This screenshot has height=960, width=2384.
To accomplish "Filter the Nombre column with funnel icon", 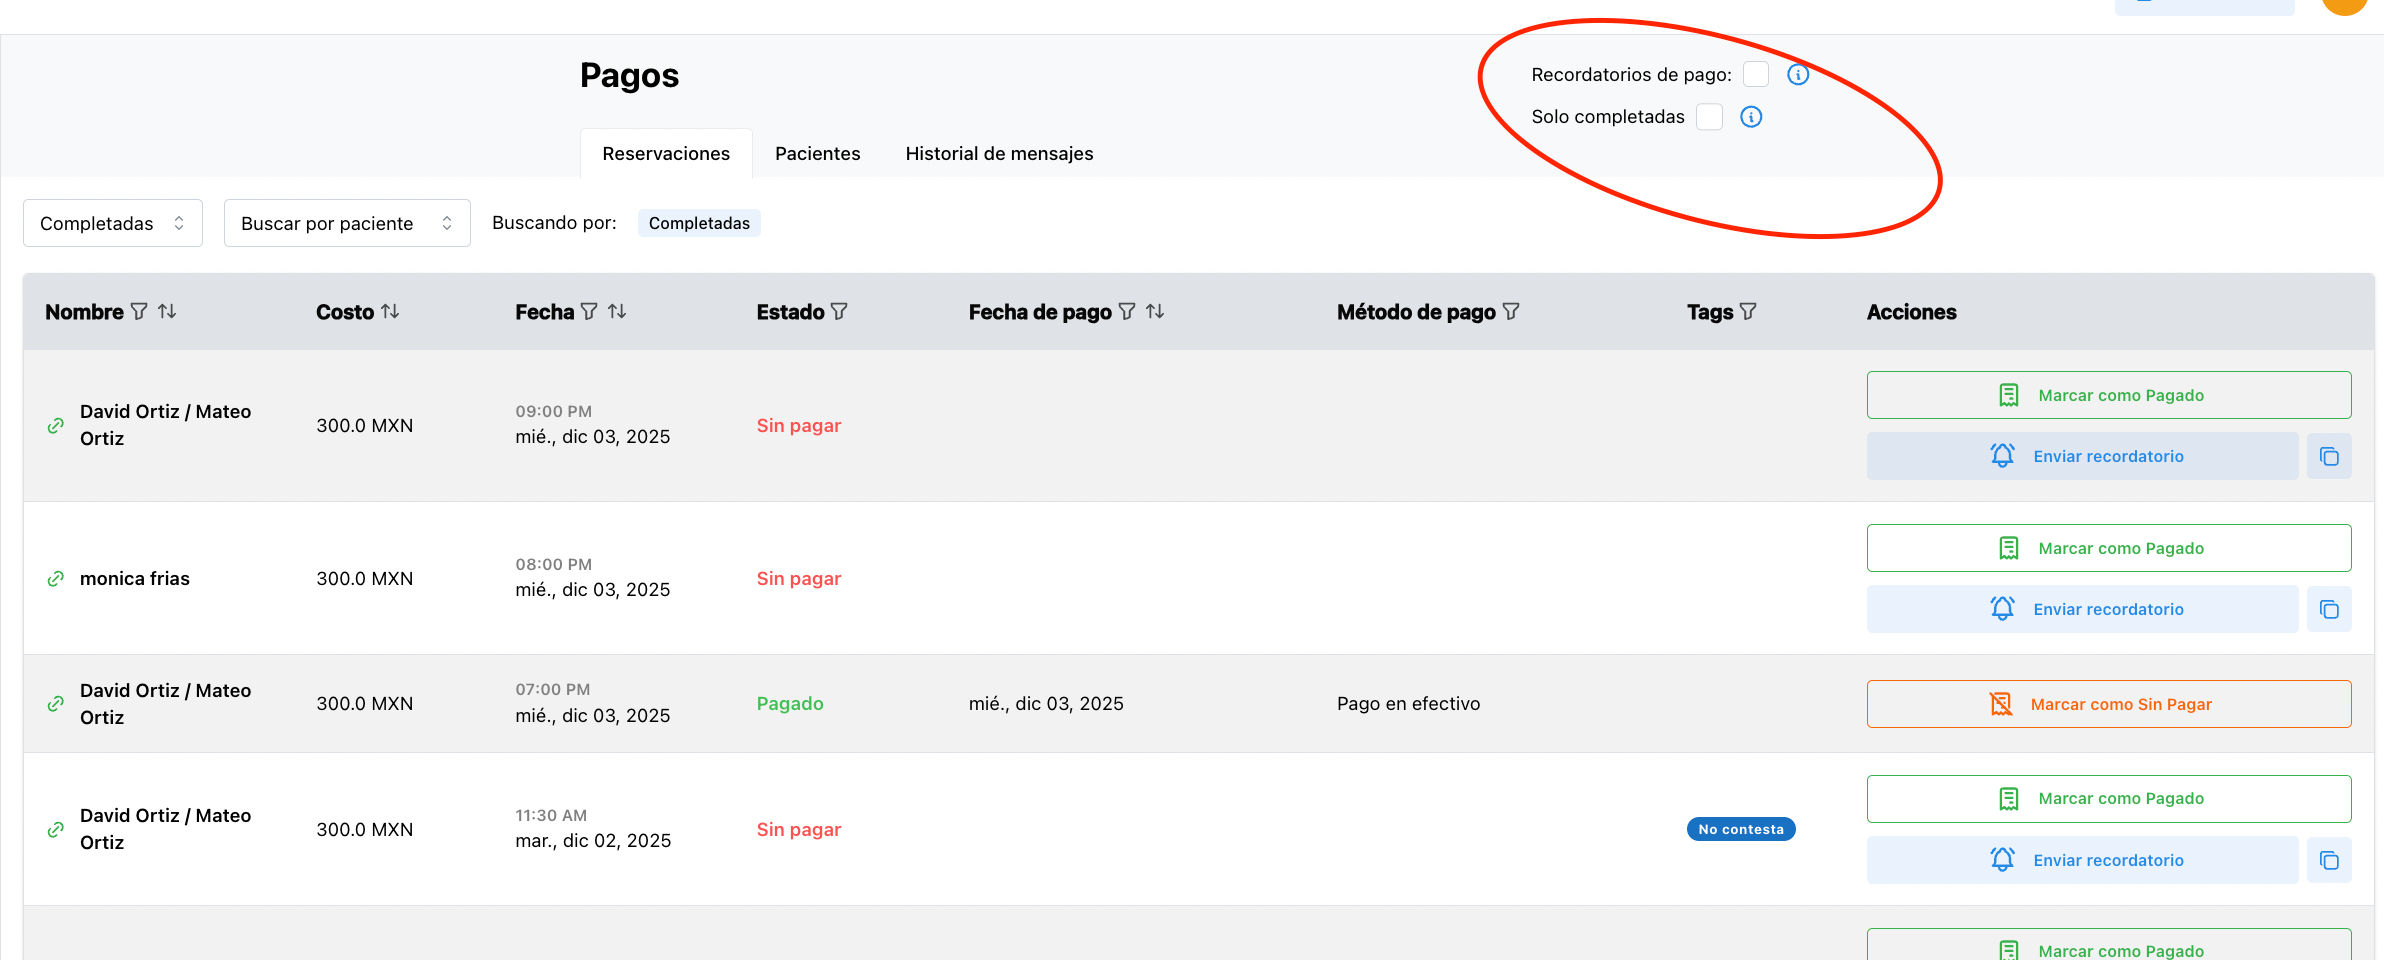I will 139,312.
